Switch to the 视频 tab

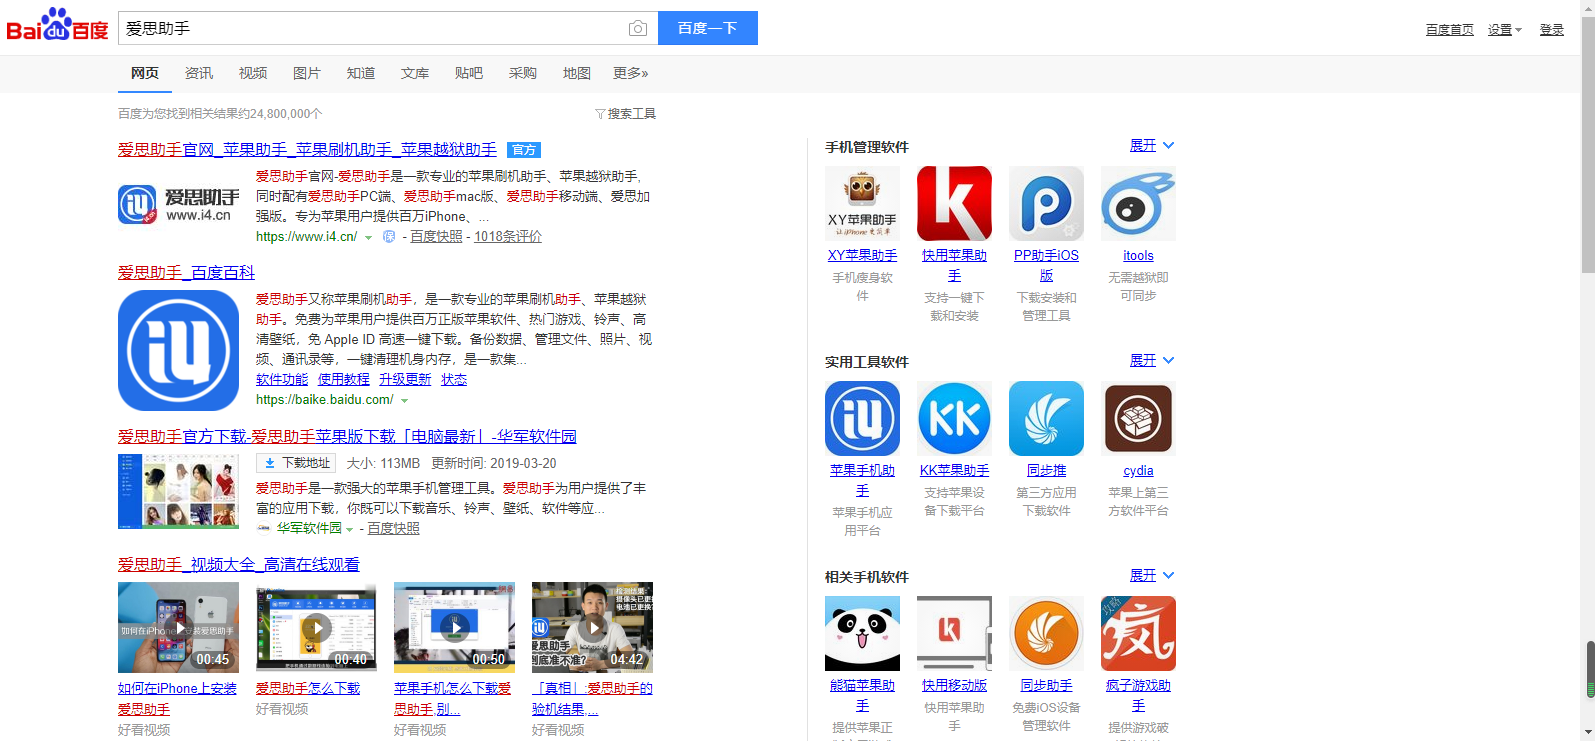click(253, 73)
